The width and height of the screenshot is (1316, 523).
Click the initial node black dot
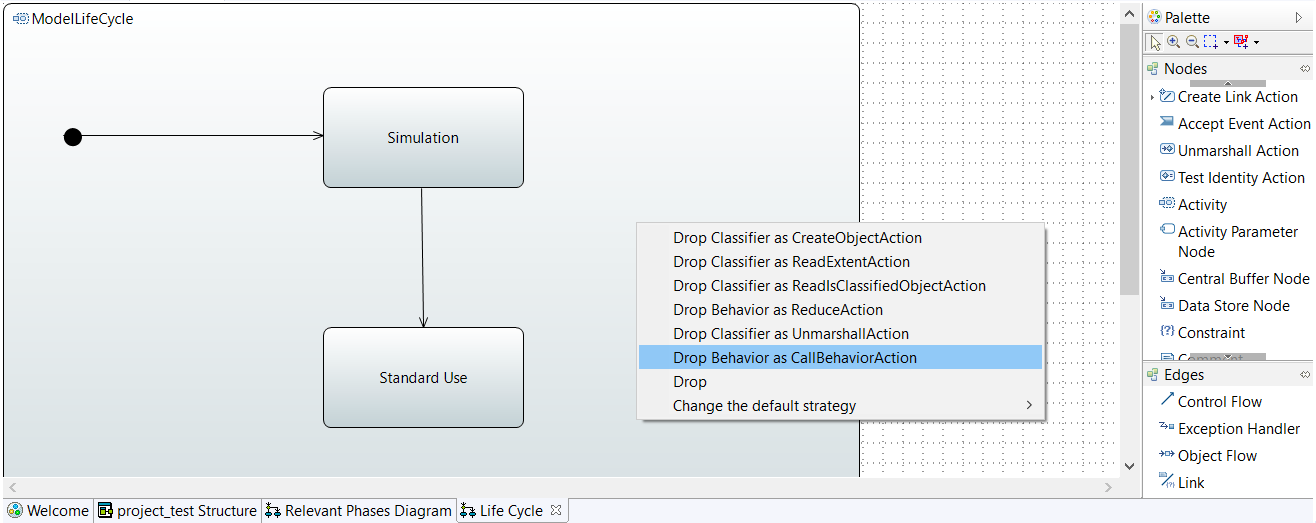(x=73, y=137)
